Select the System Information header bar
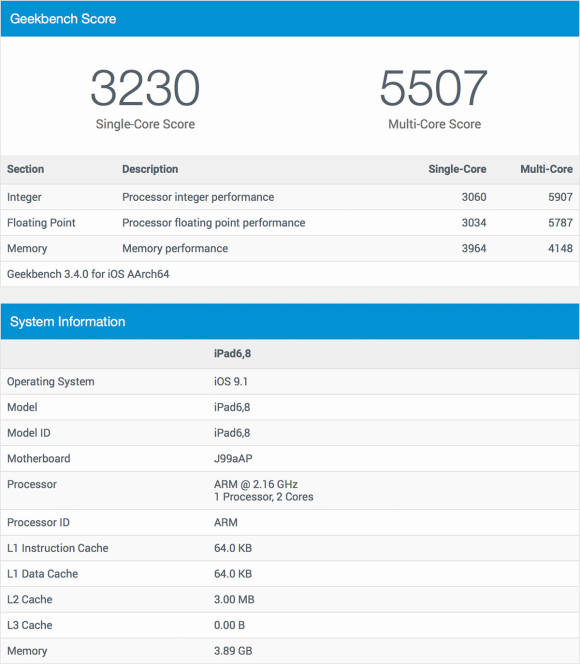The width and height of the screenshot is (580, 664). 290,321
